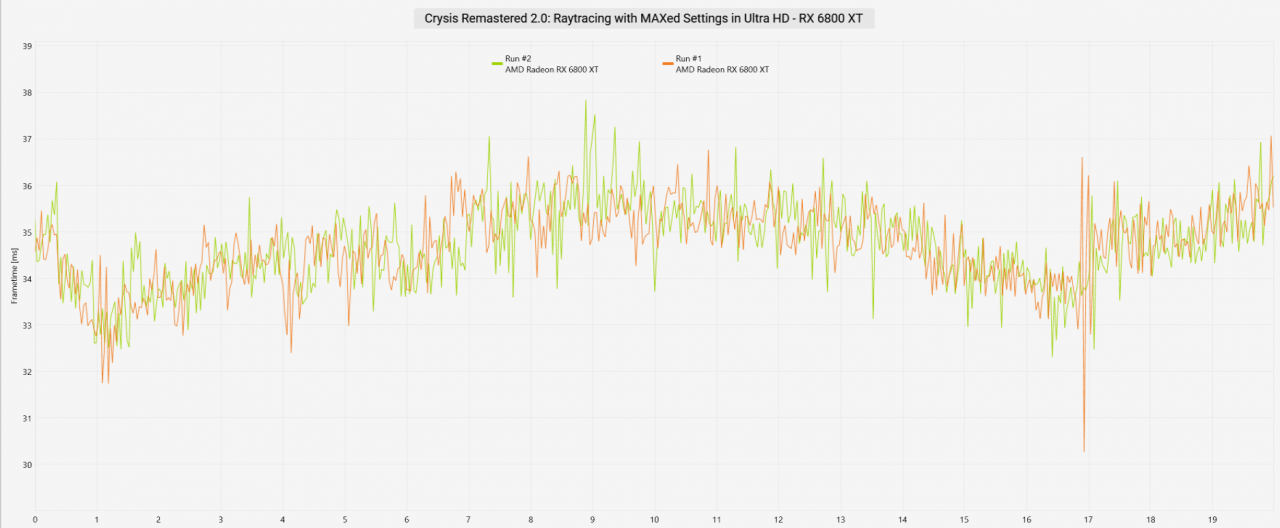Click the y-axis value 34
Viewport: 1280px width, 528px height.
tap(27, 279)
